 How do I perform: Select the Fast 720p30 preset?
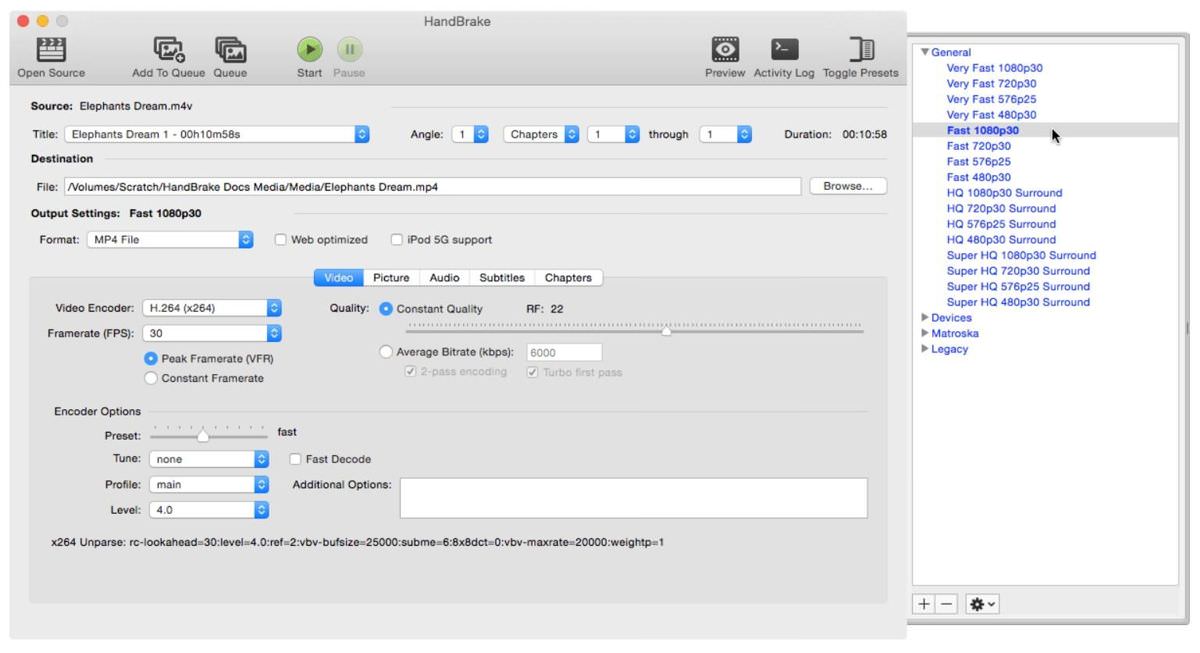click(x=979, y=146)
